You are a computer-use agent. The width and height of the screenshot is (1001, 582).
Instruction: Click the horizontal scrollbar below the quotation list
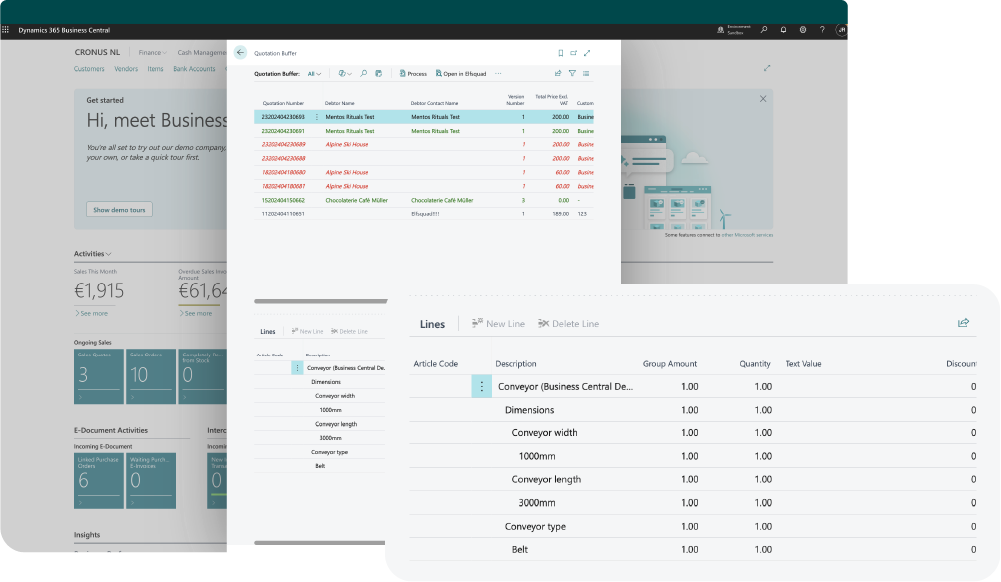click(320, 300)
